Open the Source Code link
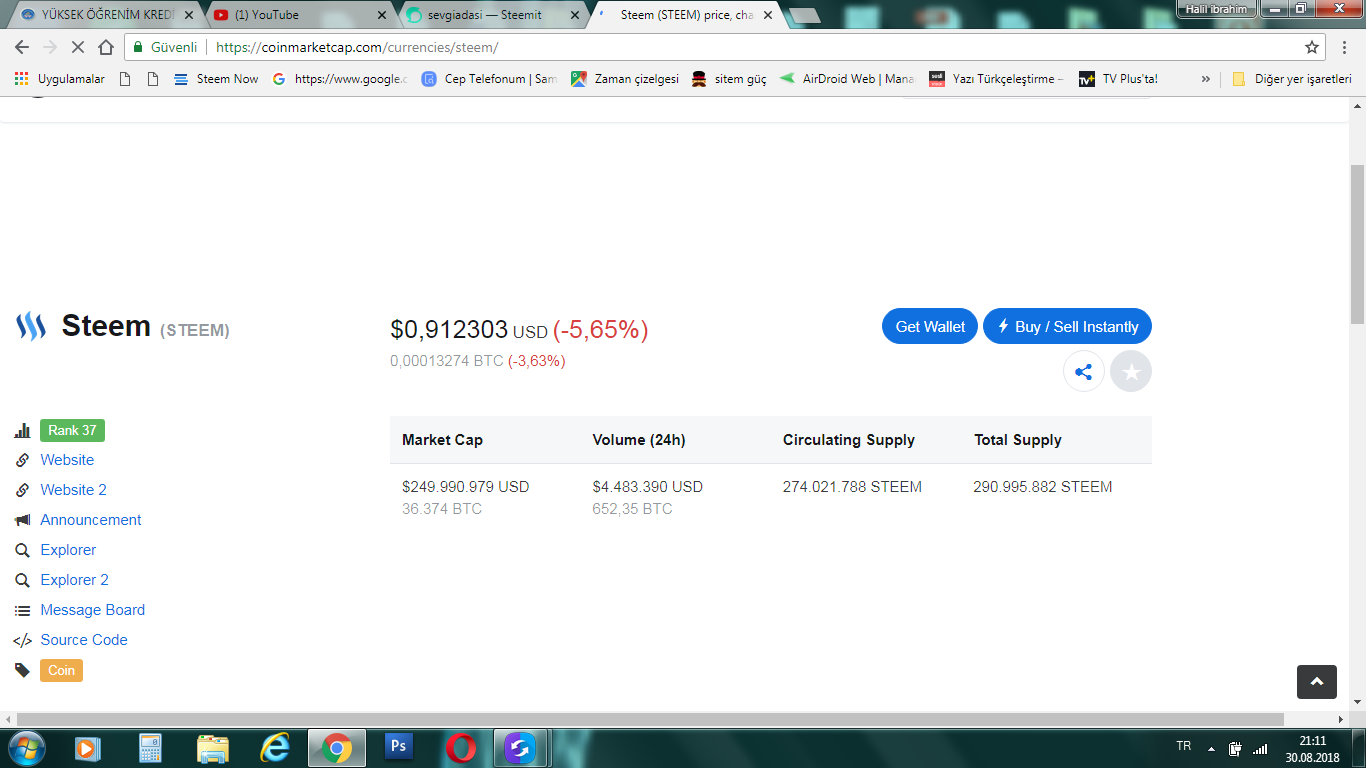Image resolution: width=1366 pixels, height=768 pixels. coord(84,640)
